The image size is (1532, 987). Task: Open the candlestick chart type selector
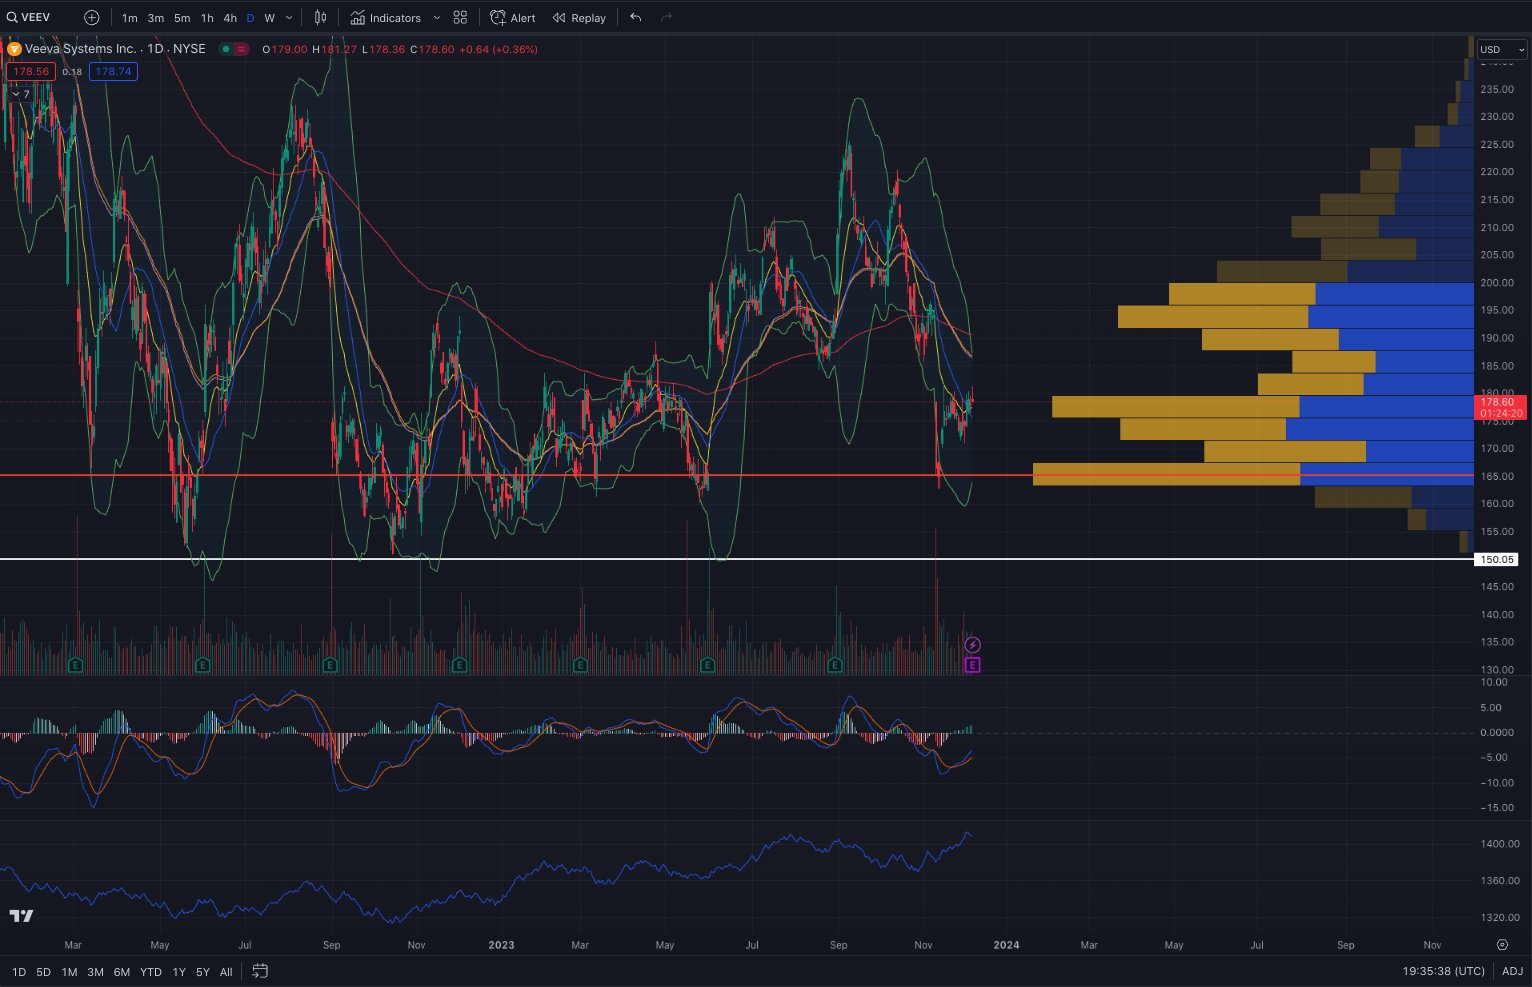click(x=321, y=17)
